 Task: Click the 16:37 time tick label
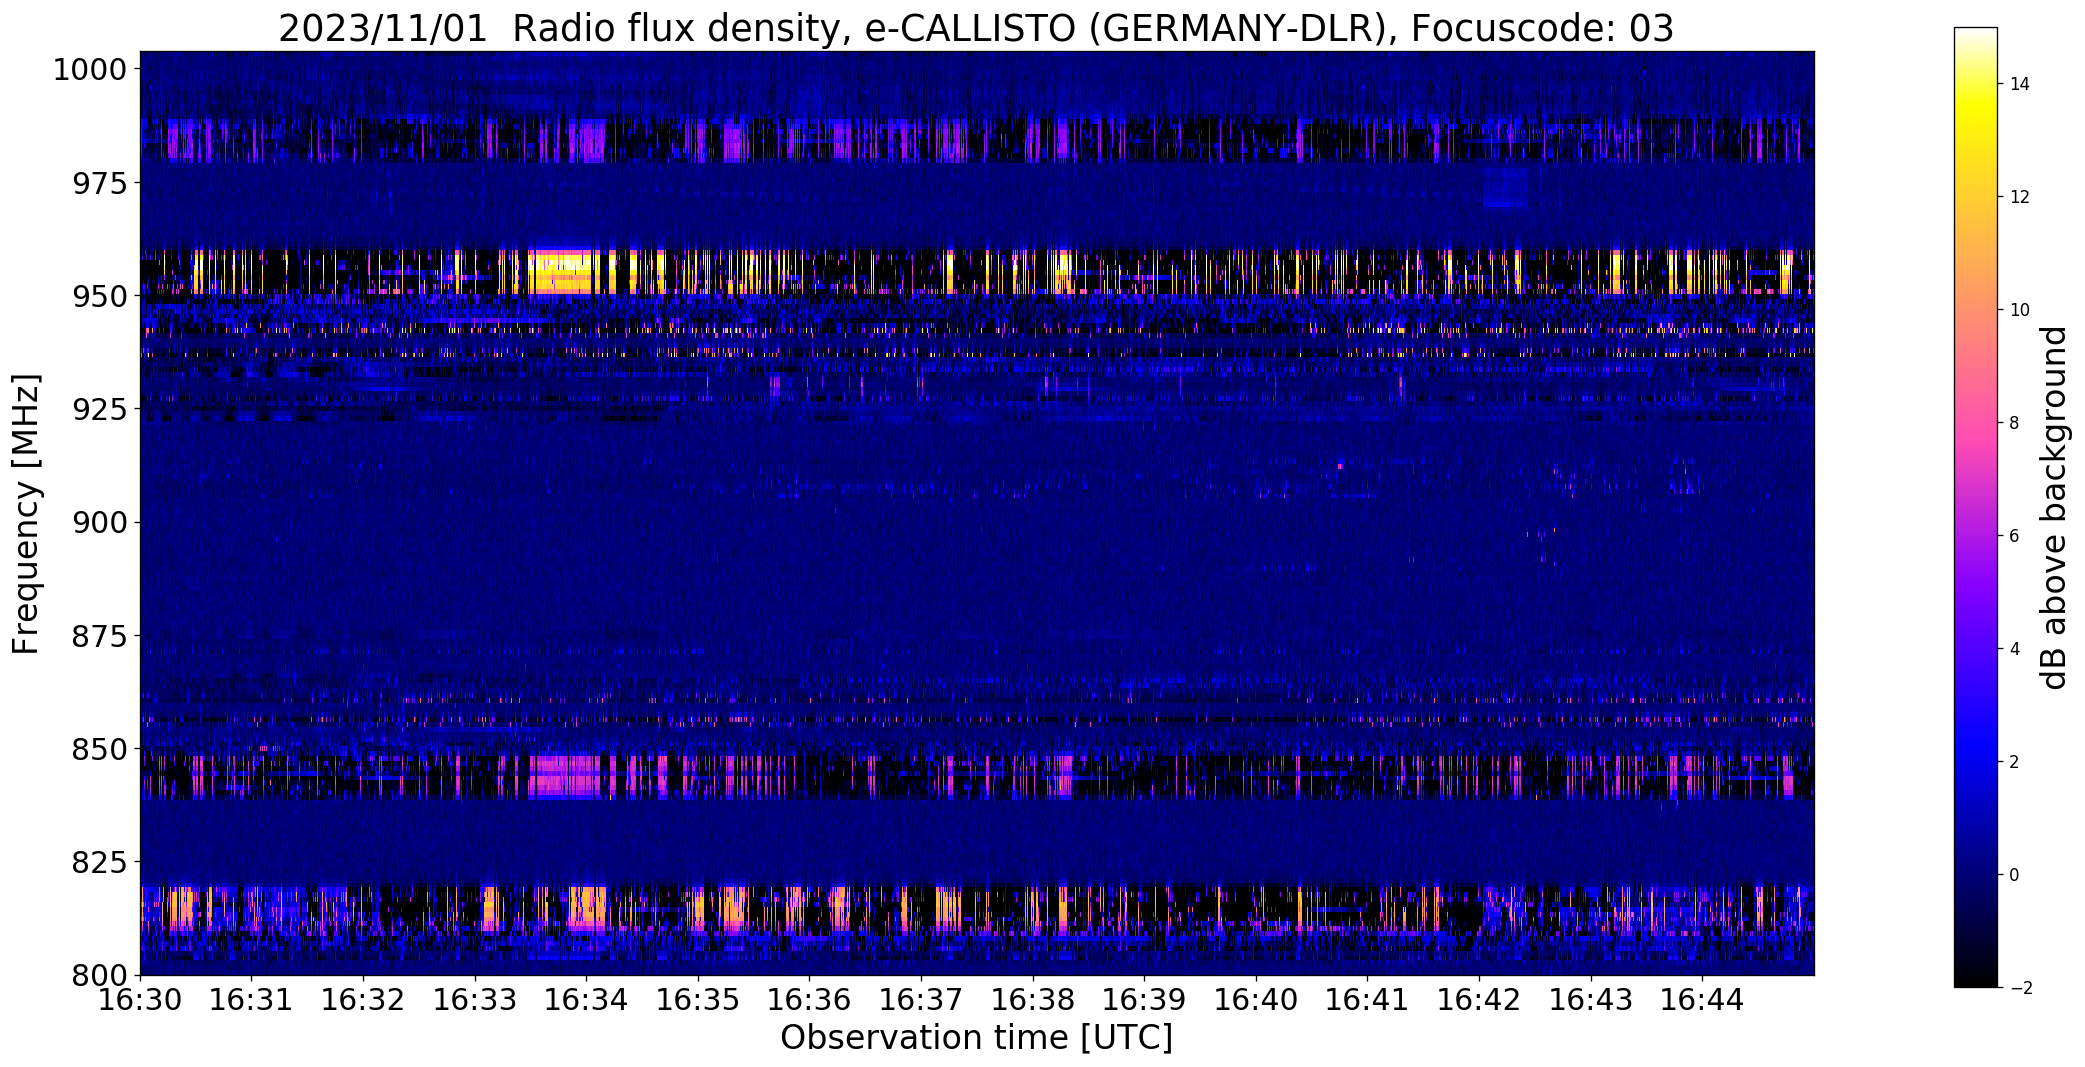921,1000
